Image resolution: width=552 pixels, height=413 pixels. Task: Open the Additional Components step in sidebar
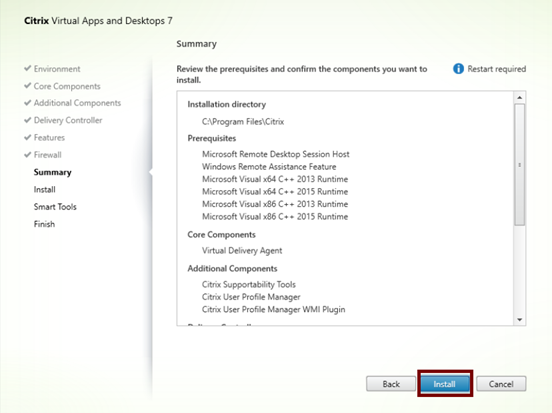[77, 103]
